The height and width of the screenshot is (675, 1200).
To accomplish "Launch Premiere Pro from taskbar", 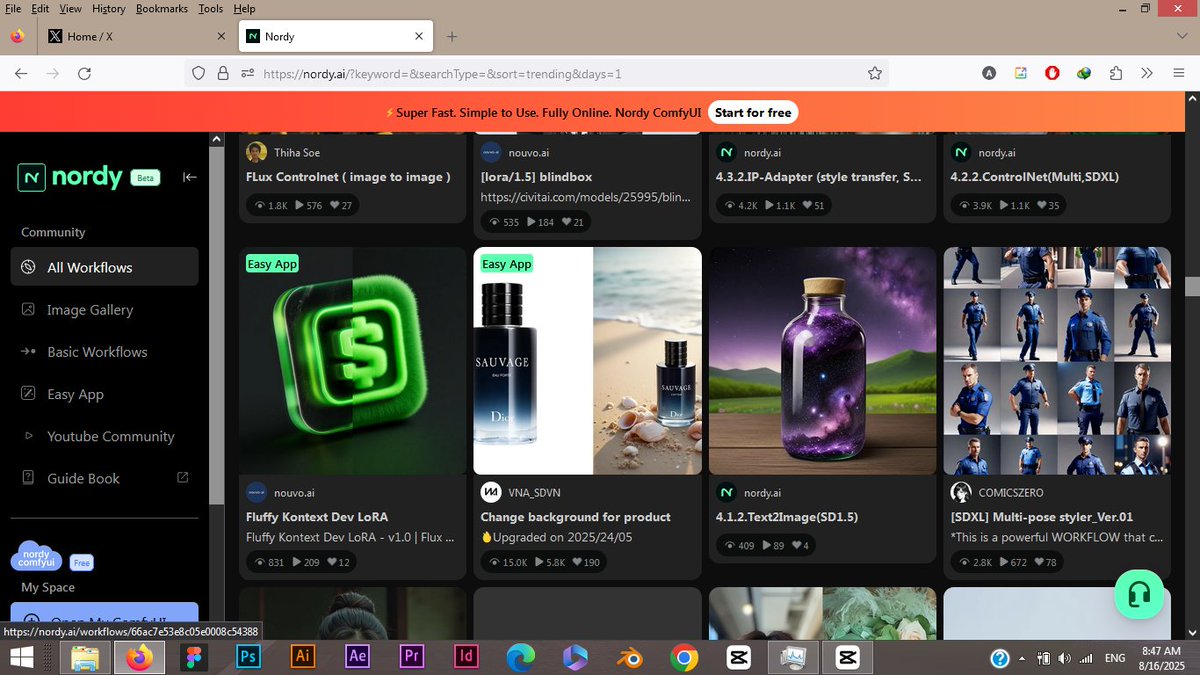I will click(x=411, y=657).
